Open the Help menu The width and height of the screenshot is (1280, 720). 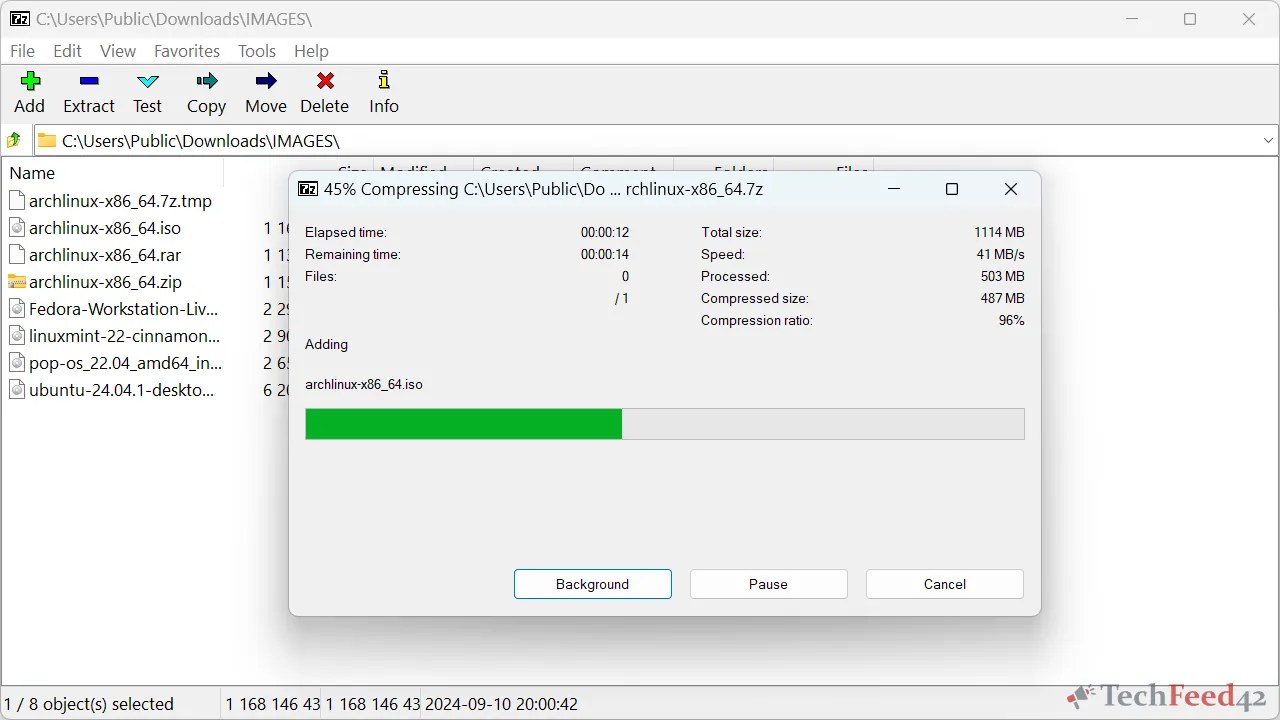(311, 51)
